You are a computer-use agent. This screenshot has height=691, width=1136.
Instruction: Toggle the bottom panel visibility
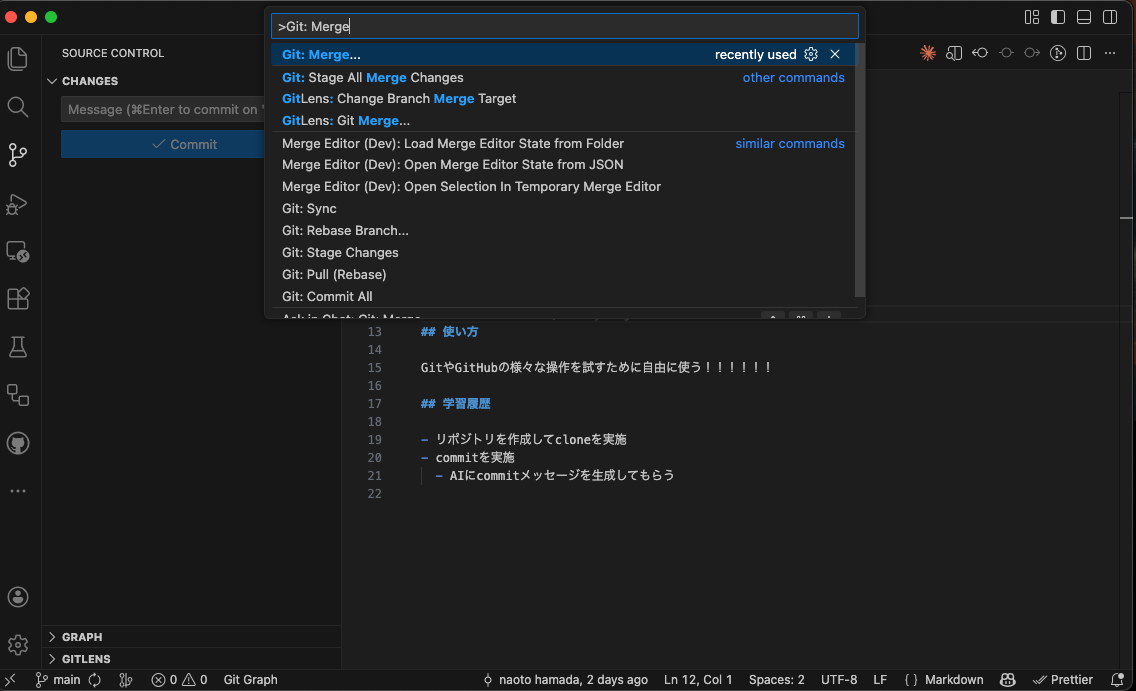[1084, 17]
